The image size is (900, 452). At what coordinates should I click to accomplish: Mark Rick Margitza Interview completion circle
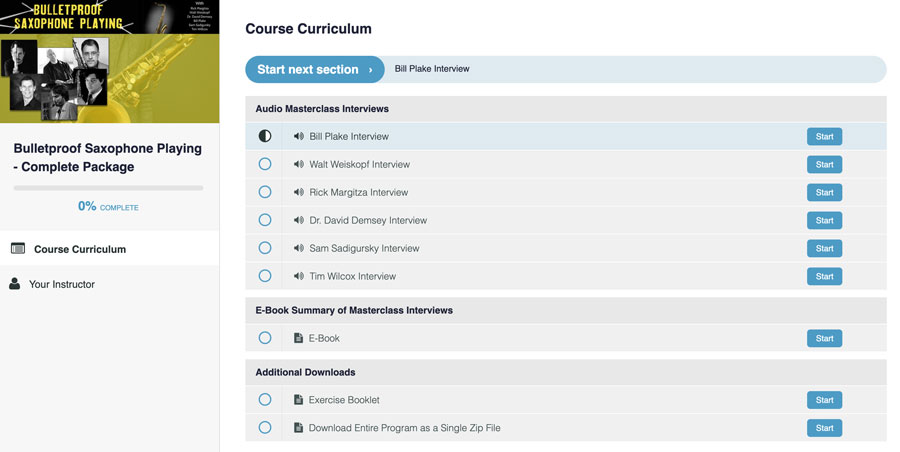(x=265, y=192)
